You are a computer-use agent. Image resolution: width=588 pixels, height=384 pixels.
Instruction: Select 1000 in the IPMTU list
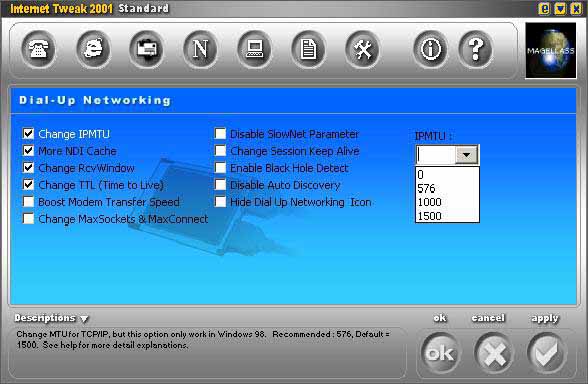click(447, 202)
